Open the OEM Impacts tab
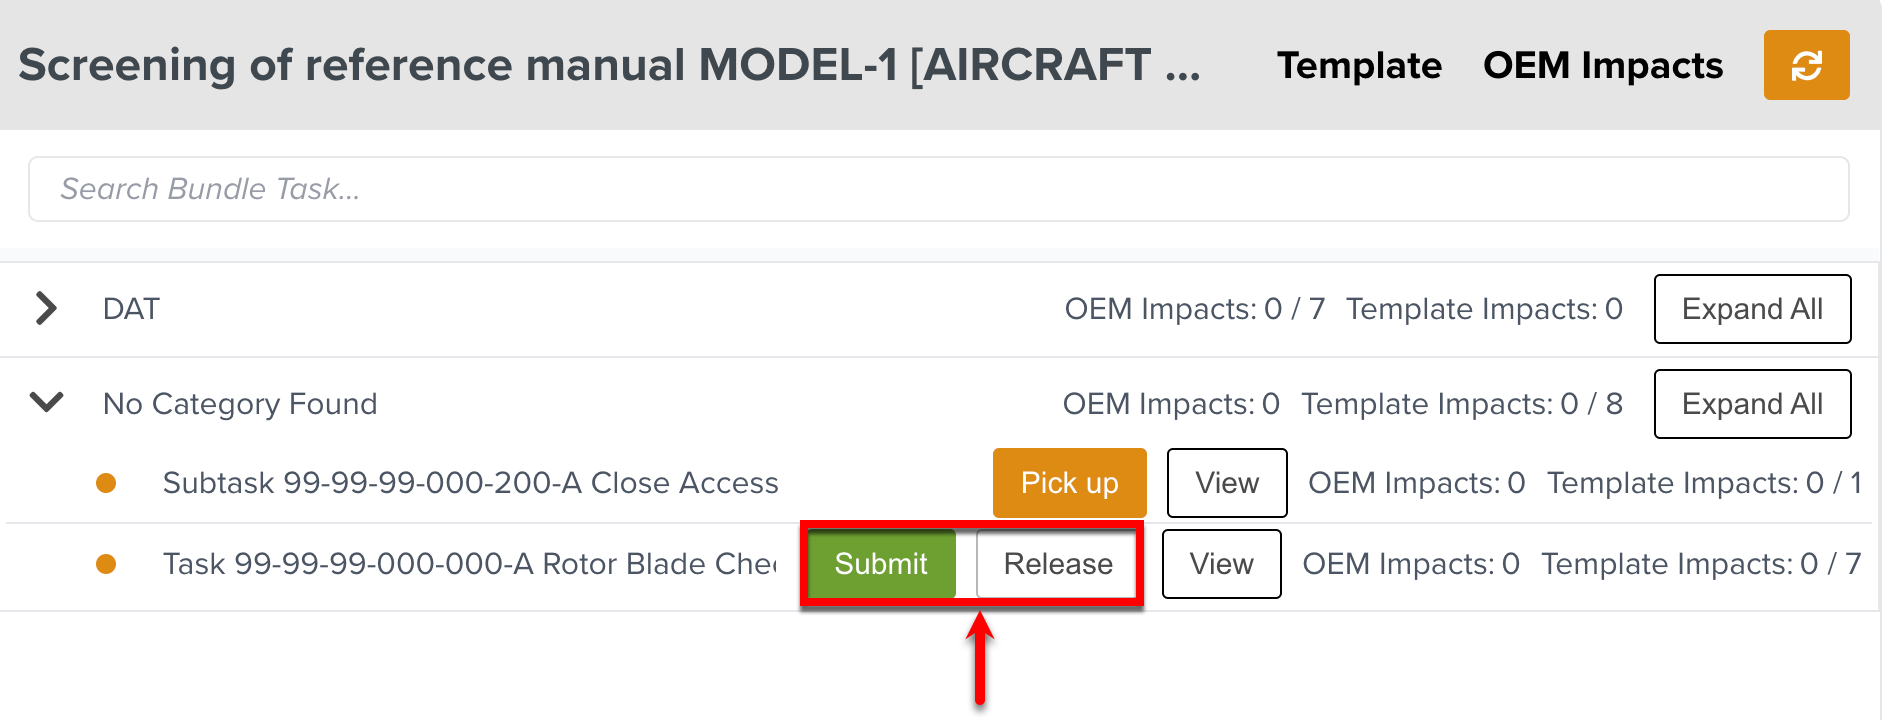 click(1602, 66)
